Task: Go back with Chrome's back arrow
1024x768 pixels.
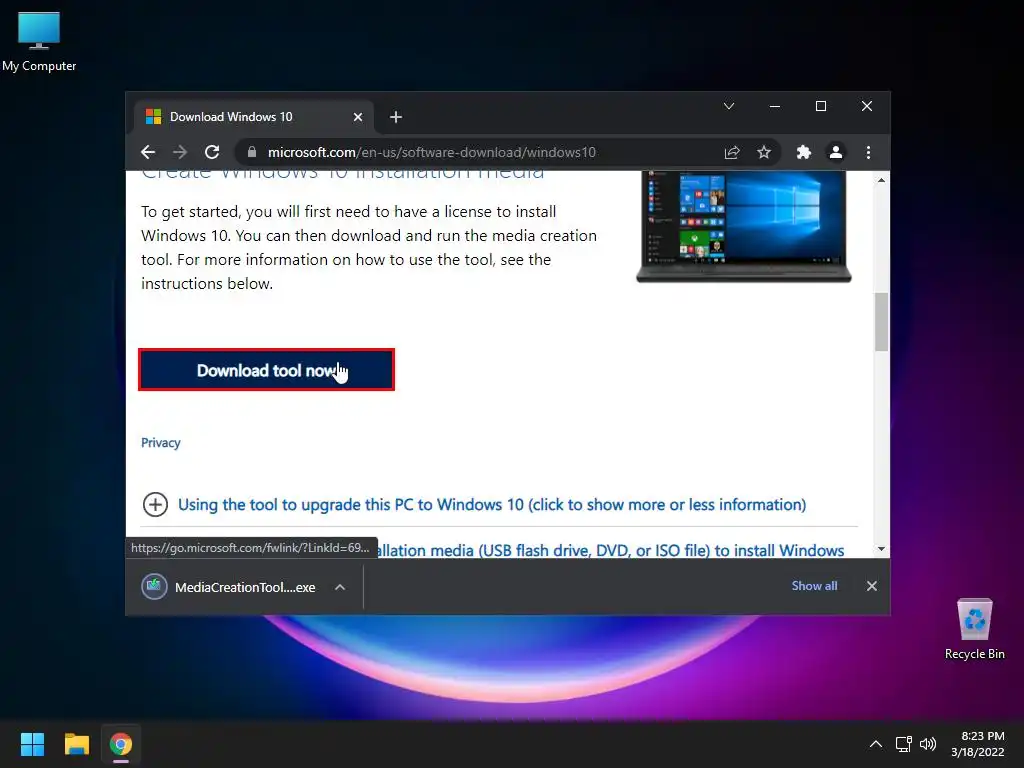Action: pyautogui.click(x=148, y=152)
